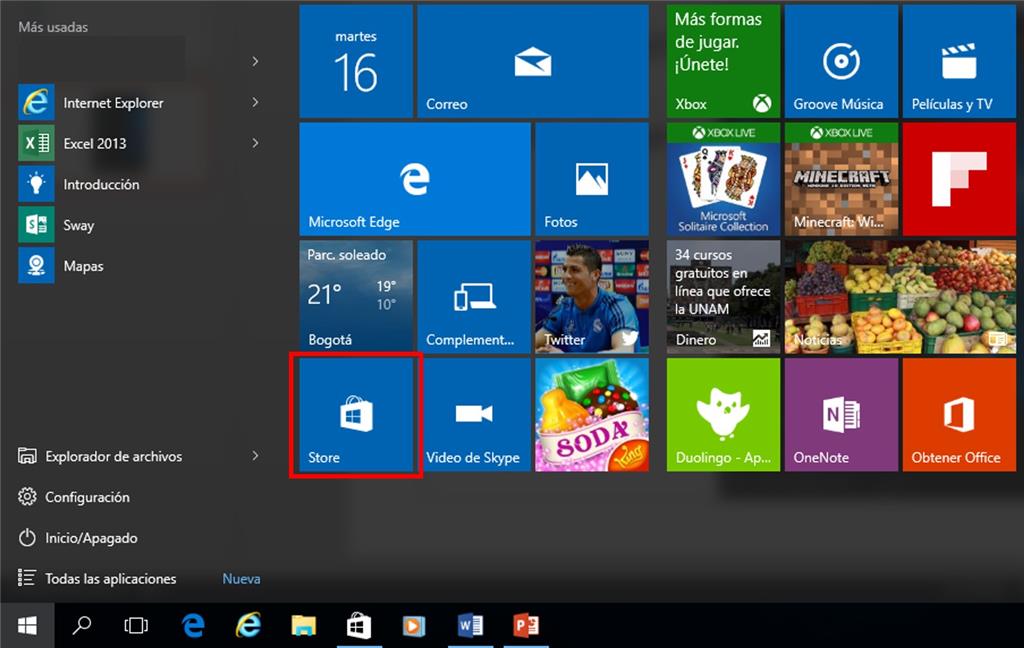Launch the Duolingo tile
The image size is (1024, 648).
723,415
